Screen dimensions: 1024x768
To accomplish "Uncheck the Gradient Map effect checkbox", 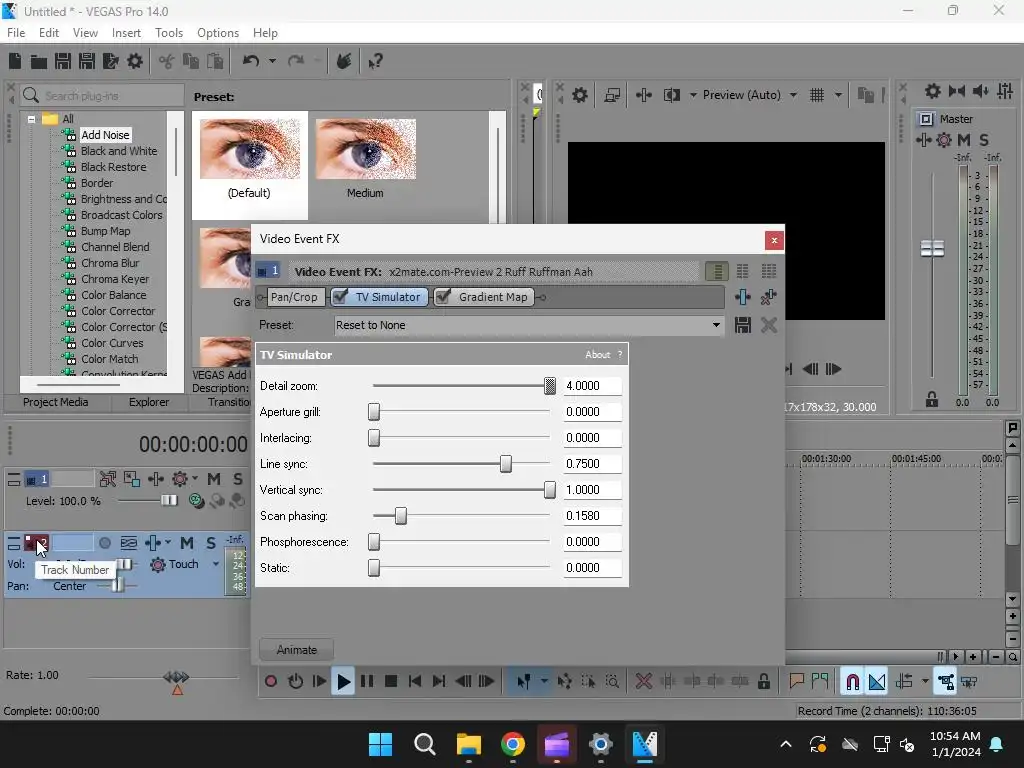I will tap(443, 297).
